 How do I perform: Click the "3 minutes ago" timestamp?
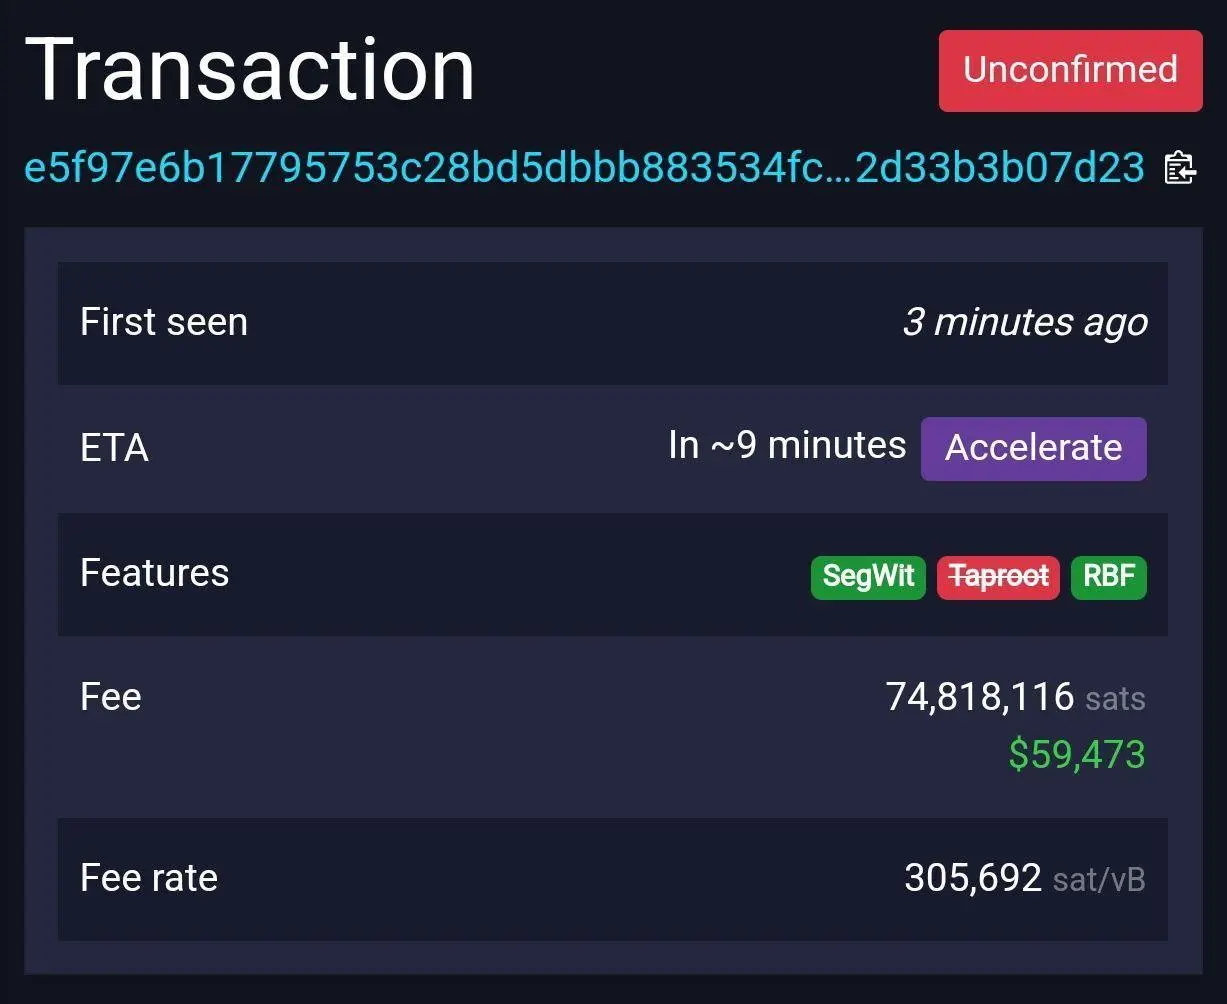(1024, 322)
